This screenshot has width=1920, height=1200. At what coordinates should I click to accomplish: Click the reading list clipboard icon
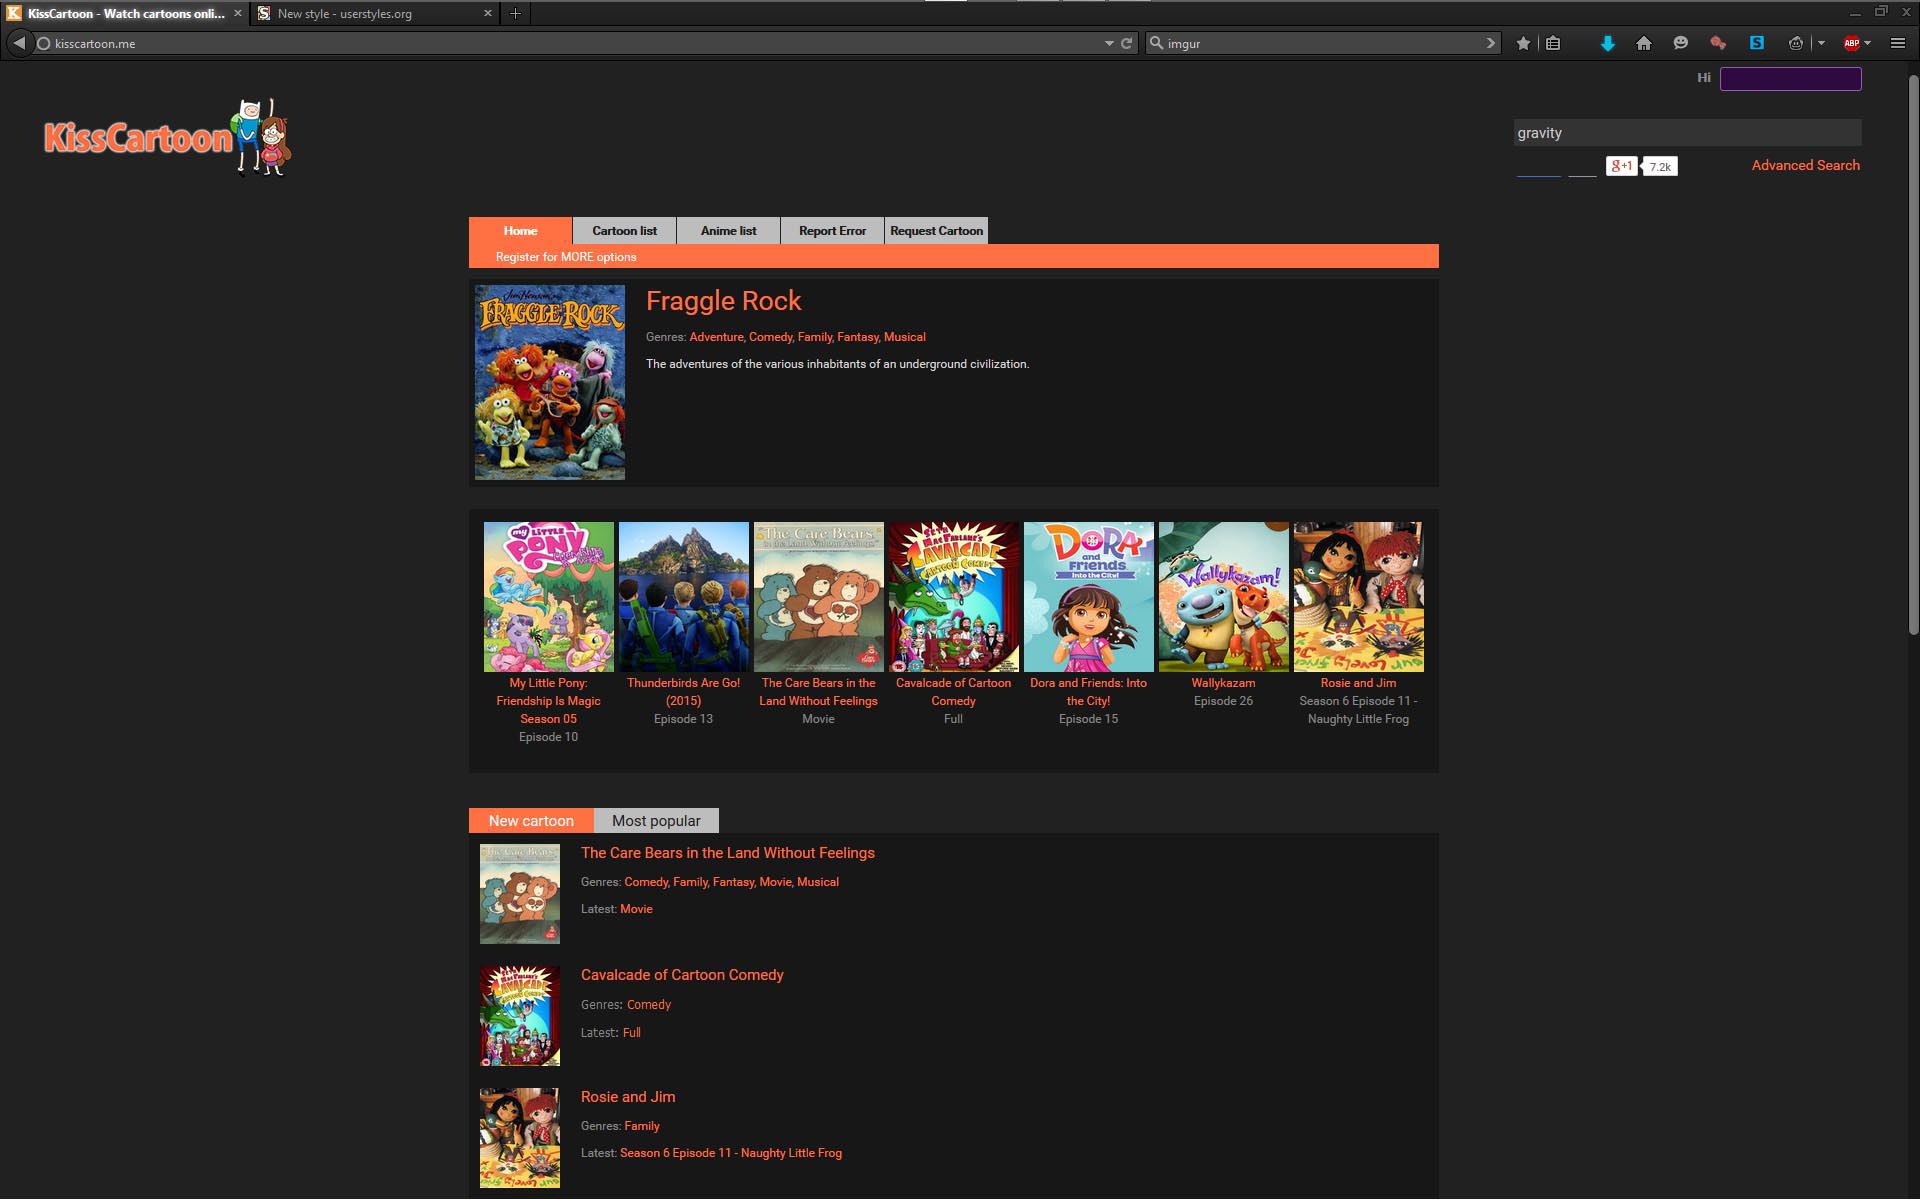tap(1553, 43)
